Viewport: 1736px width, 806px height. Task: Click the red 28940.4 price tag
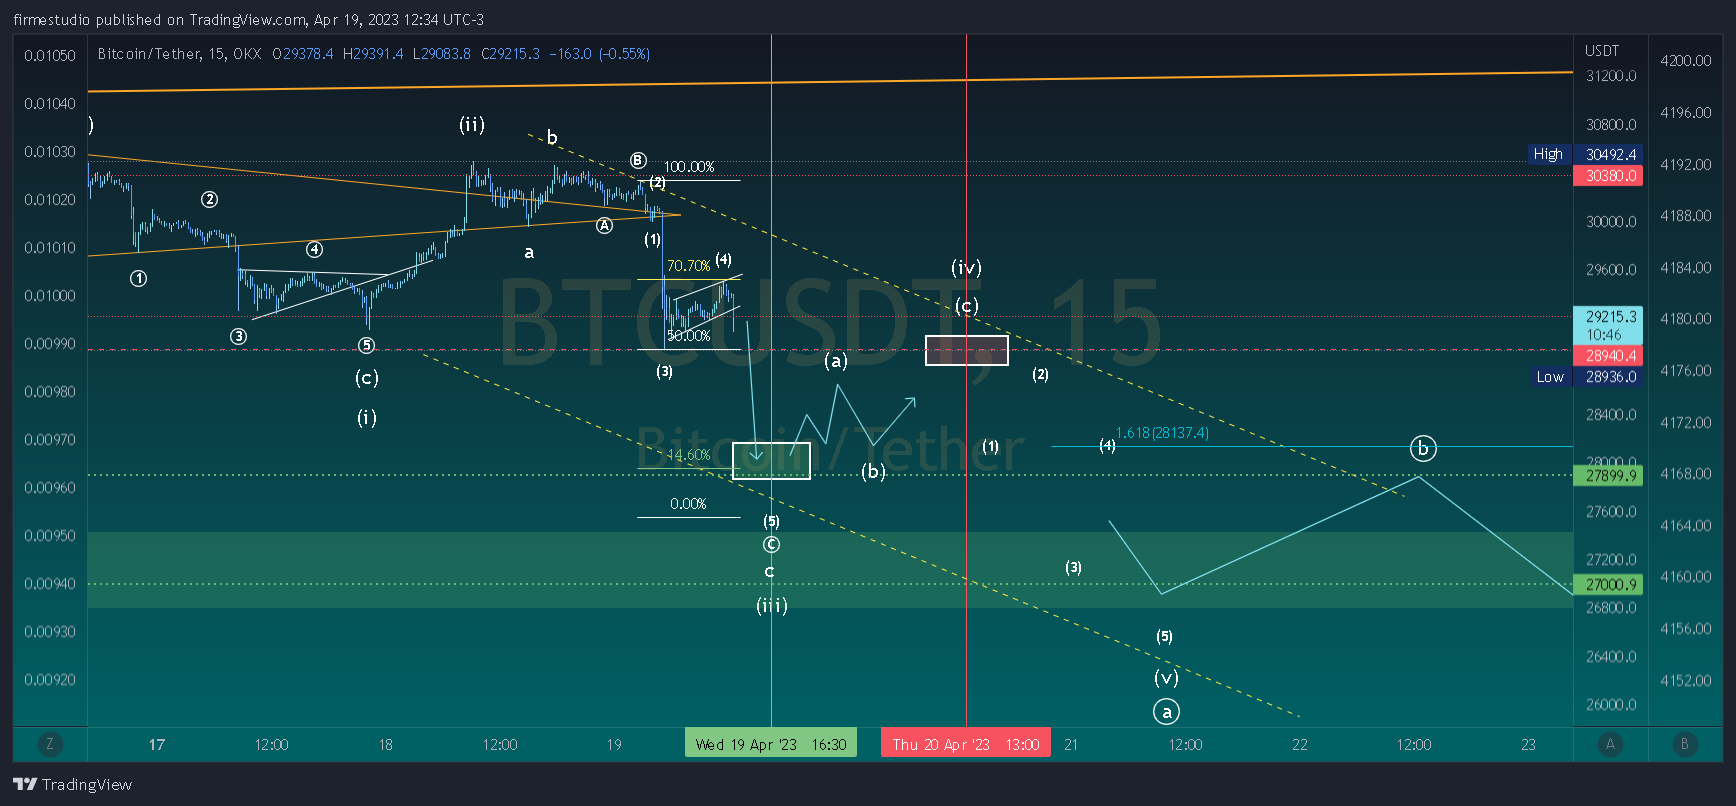coord(1608,356)
